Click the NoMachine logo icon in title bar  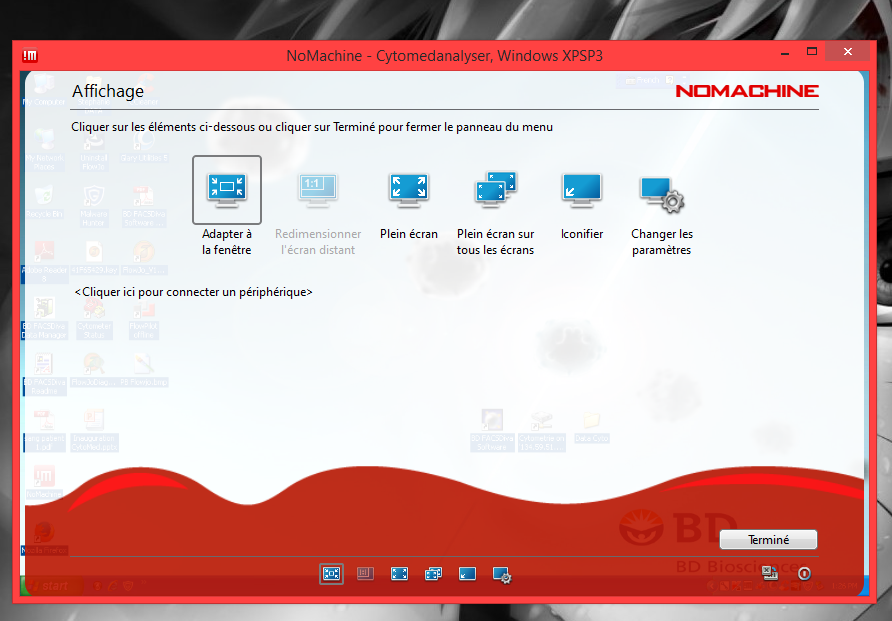click(30, 55)
